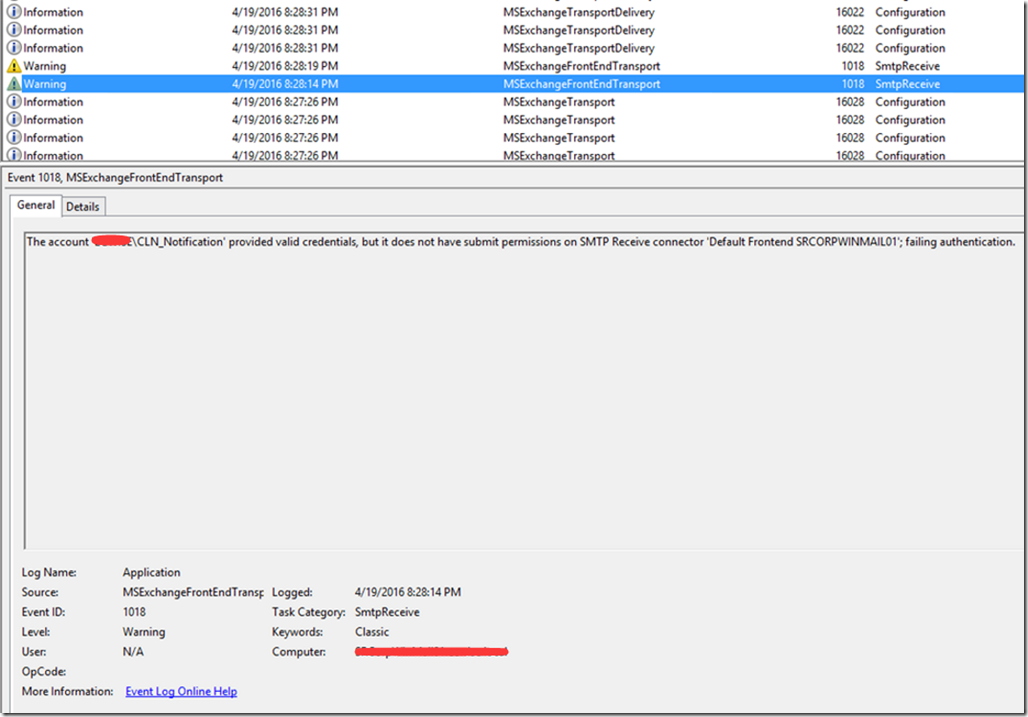Image resolution: width=1028 pixels, height=717 pixels.
Task: Select the highlighted Warning level cell at 8:28:14 PM
Action: click(45, 84)
